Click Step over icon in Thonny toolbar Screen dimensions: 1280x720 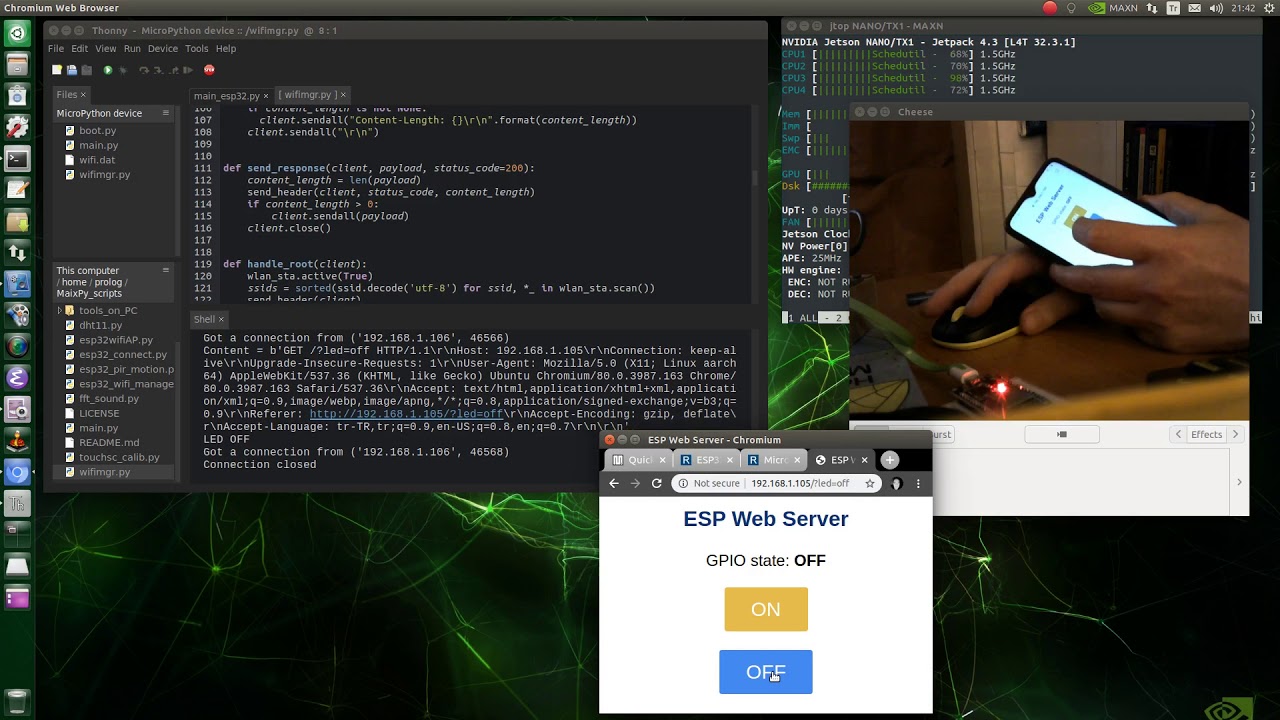(x=144, y=70)
